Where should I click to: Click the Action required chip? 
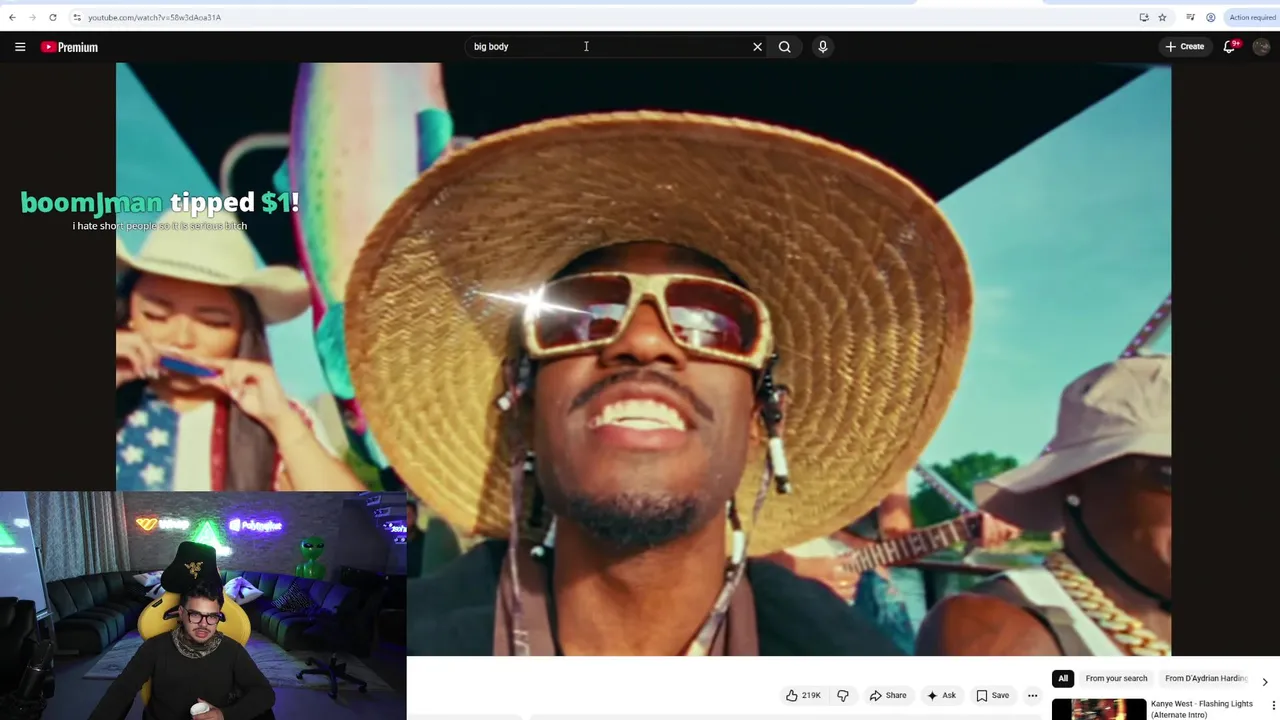pos(1252,17)
